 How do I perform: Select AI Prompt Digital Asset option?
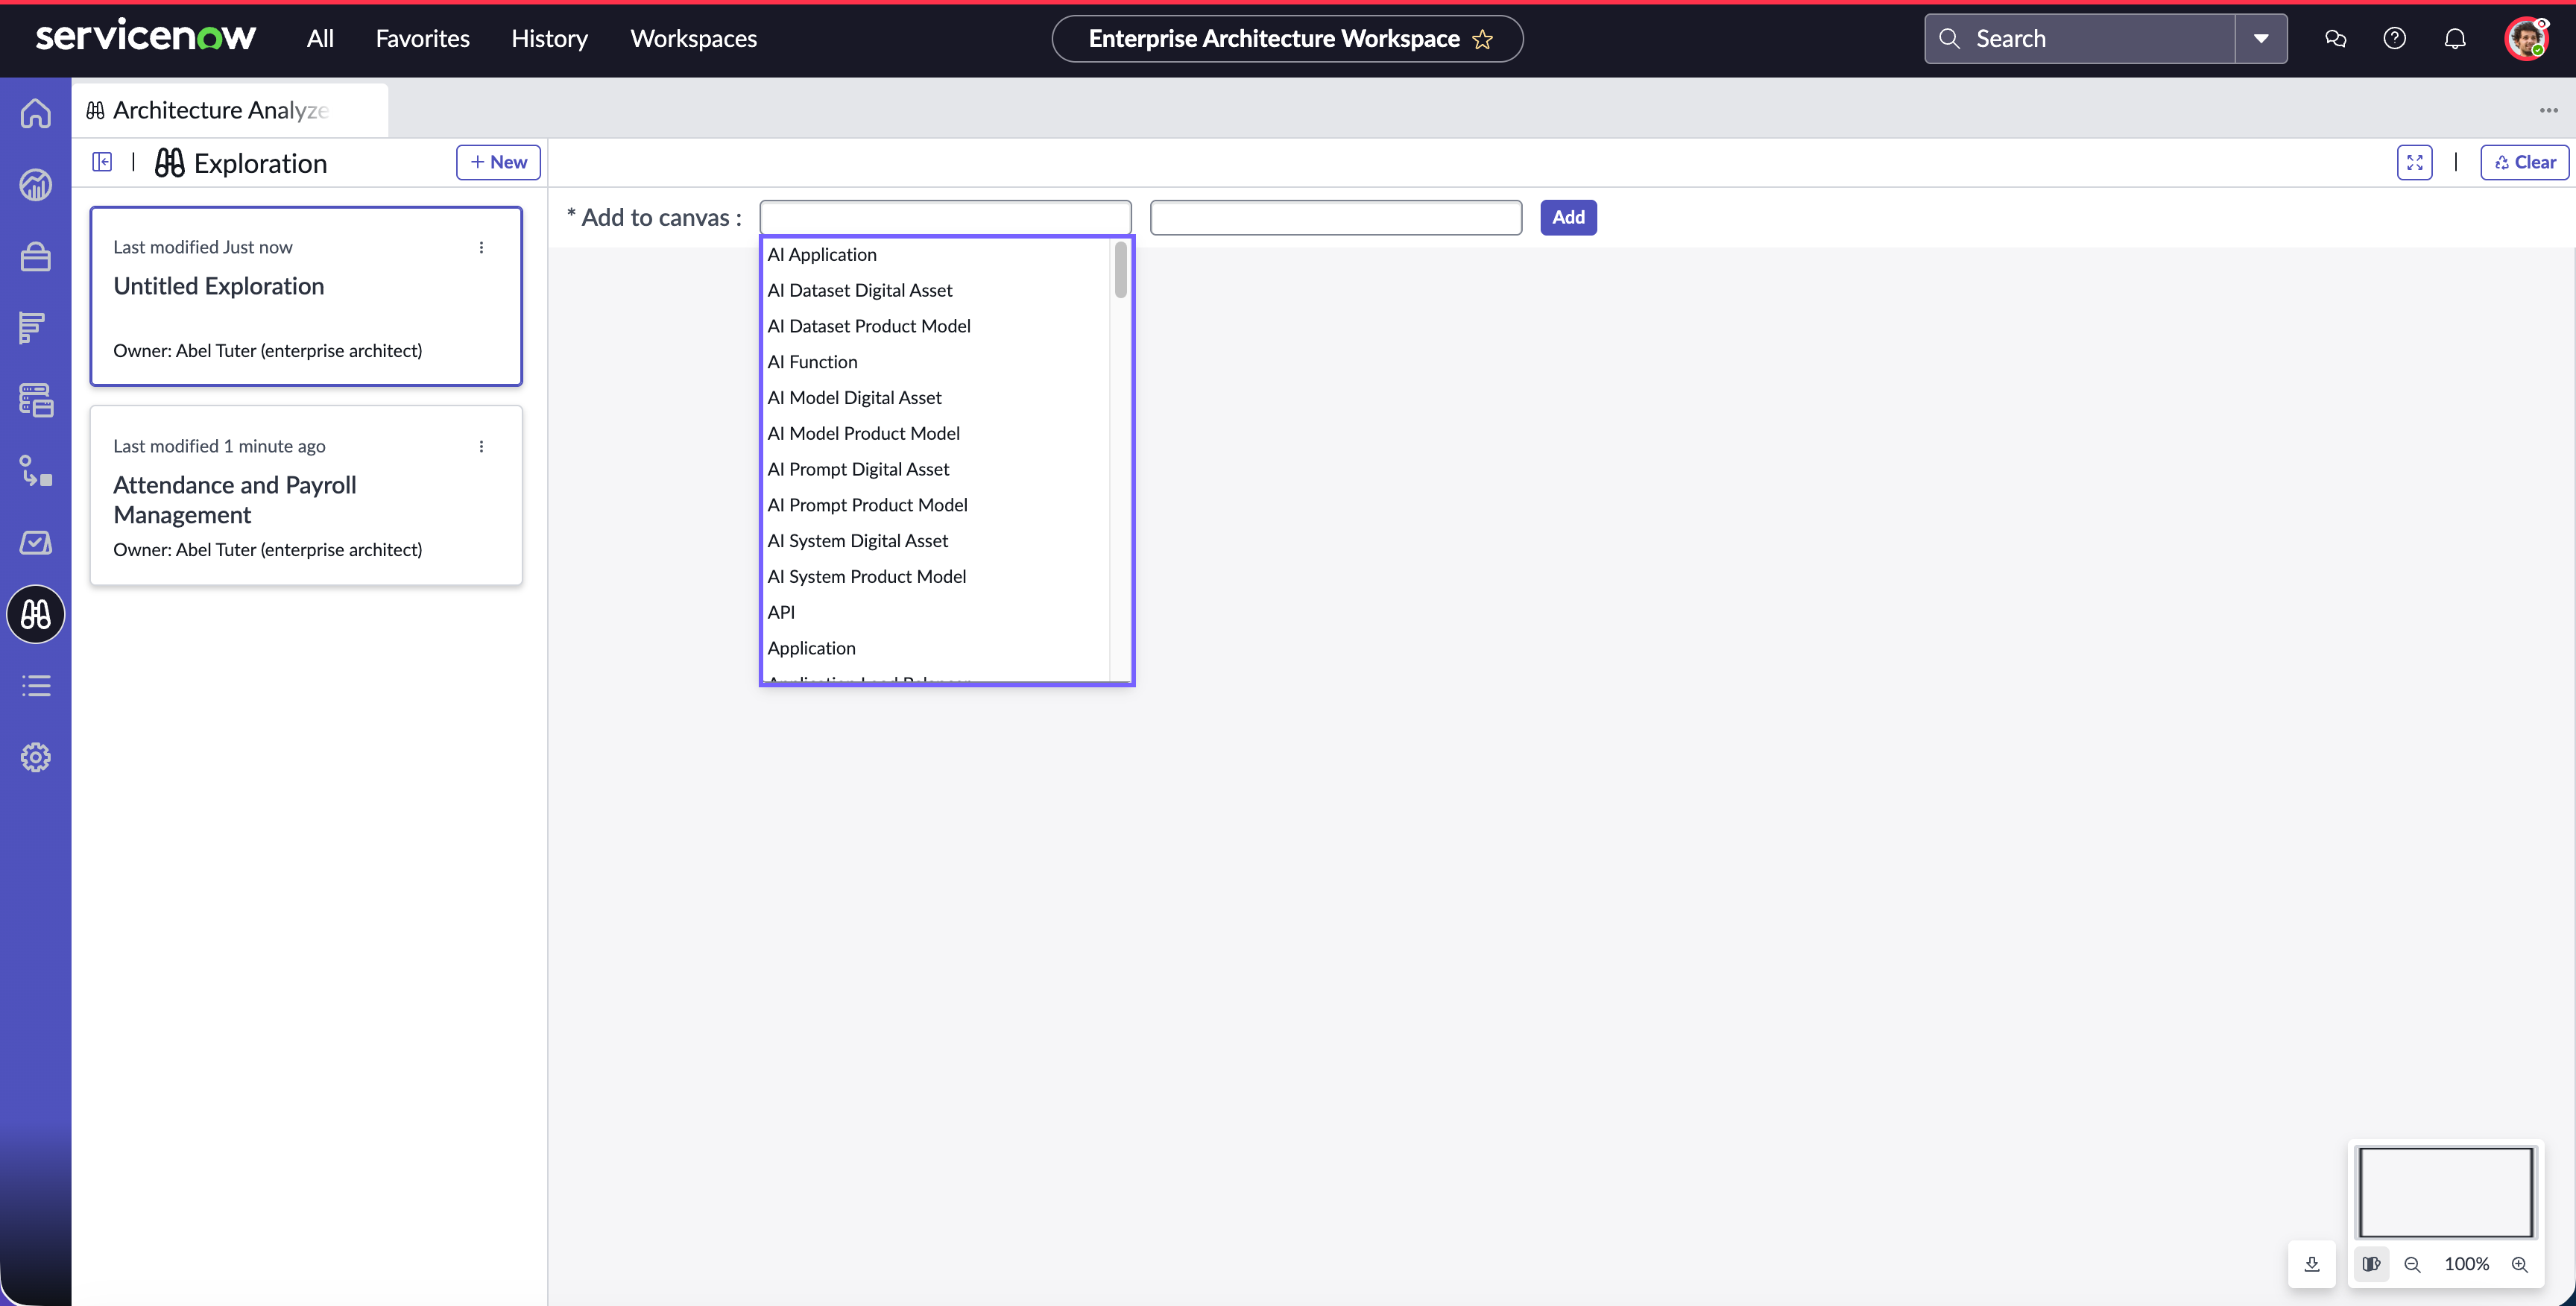[937, 469]
